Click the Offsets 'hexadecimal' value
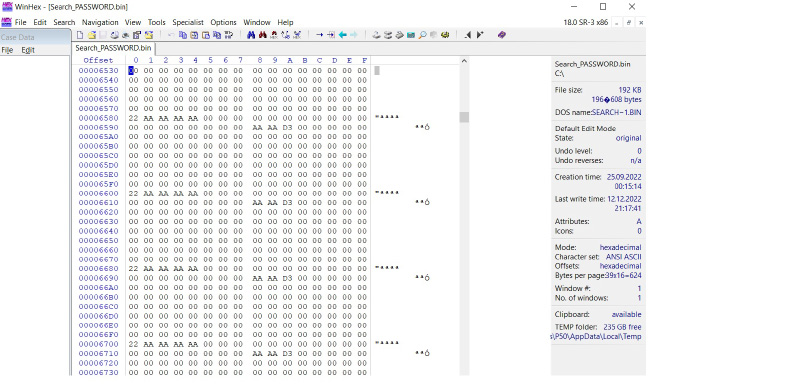The height and width of the screenshot is (389, 800). pyautogui.click(x=620, y=266)
